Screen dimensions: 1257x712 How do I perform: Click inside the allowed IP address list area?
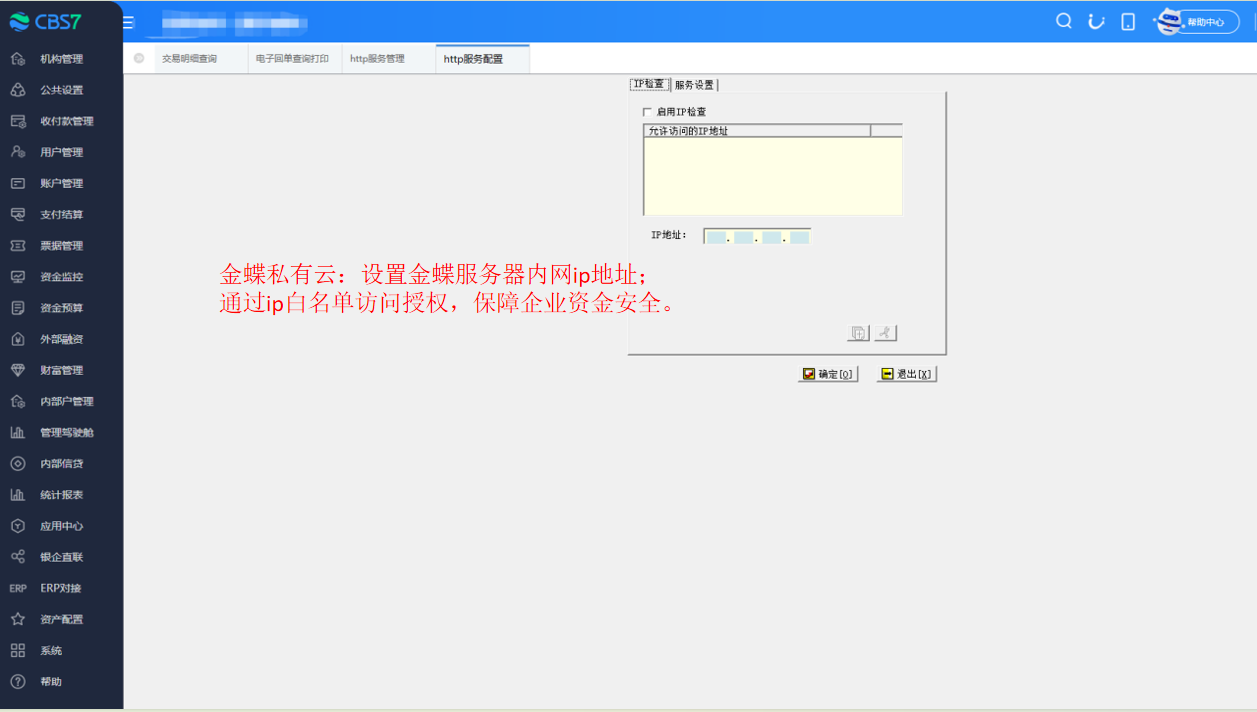coord(773,176)
